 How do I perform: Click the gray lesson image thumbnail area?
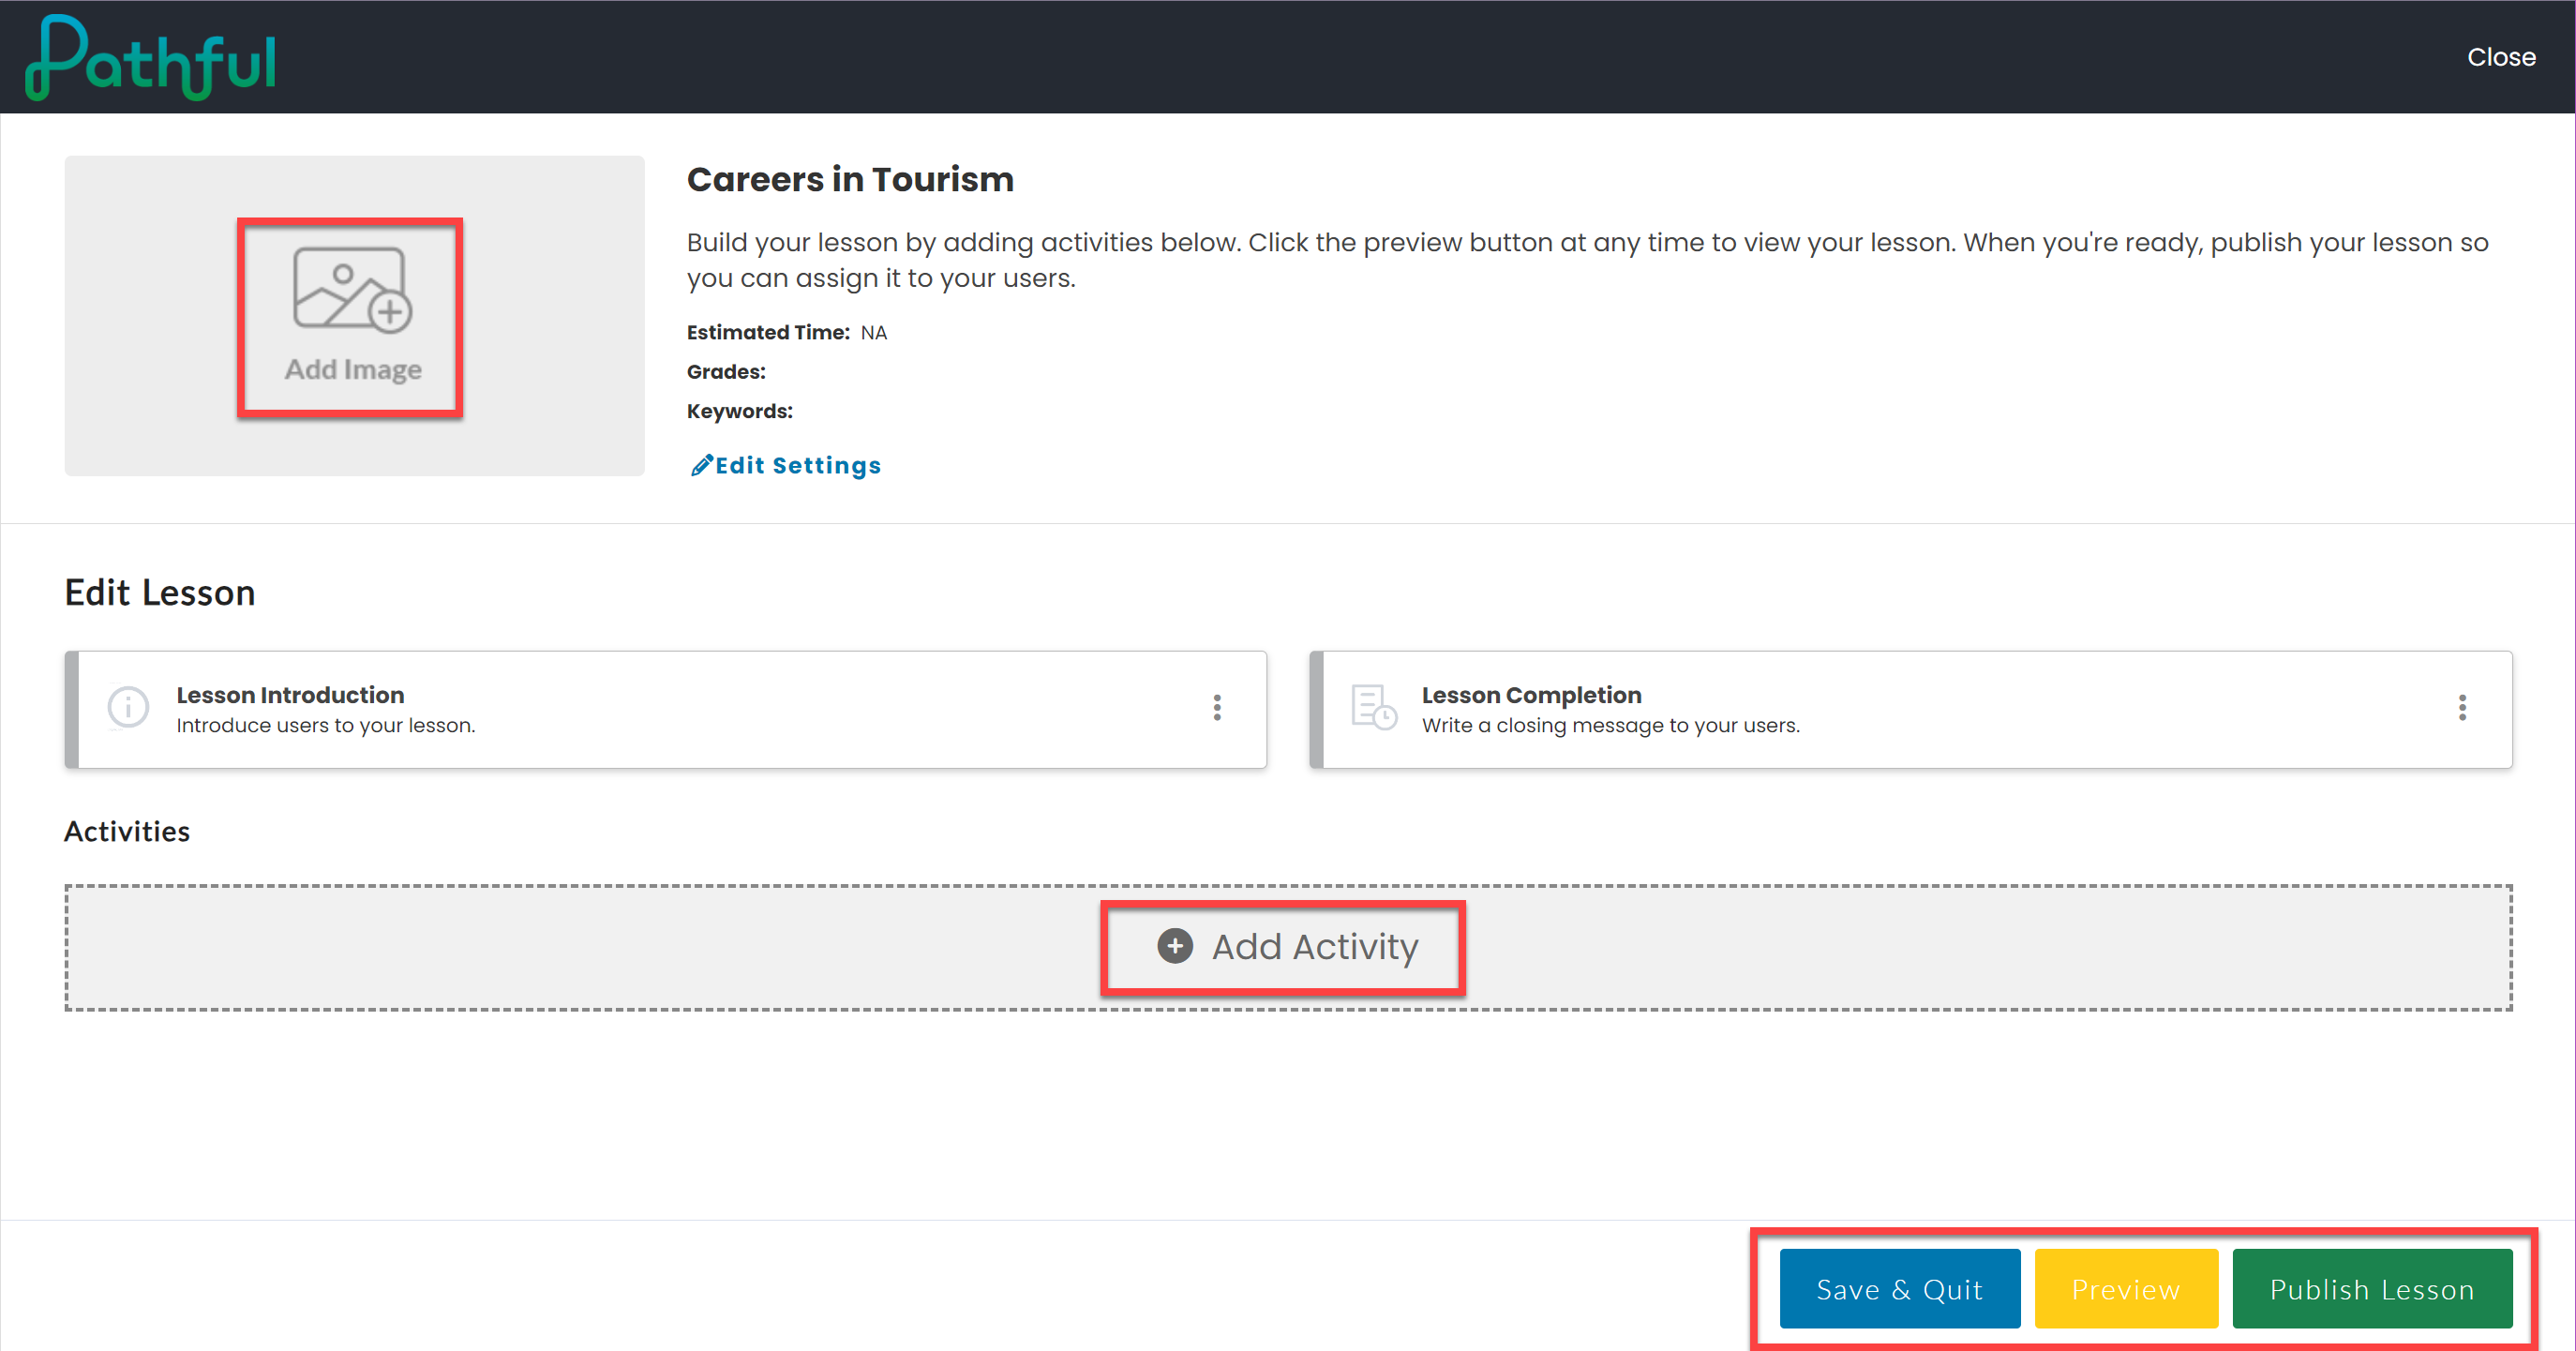pyautogui.click(x=354, y=316)
